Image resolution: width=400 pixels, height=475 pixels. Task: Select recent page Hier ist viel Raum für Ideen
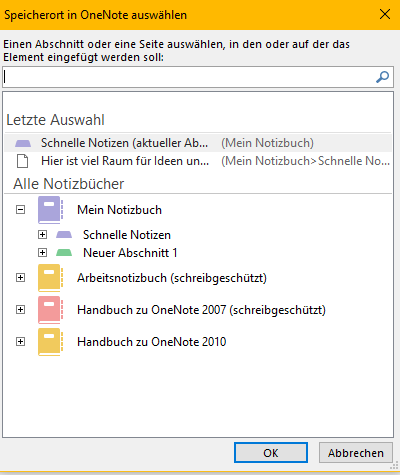(x=198, y=161)
